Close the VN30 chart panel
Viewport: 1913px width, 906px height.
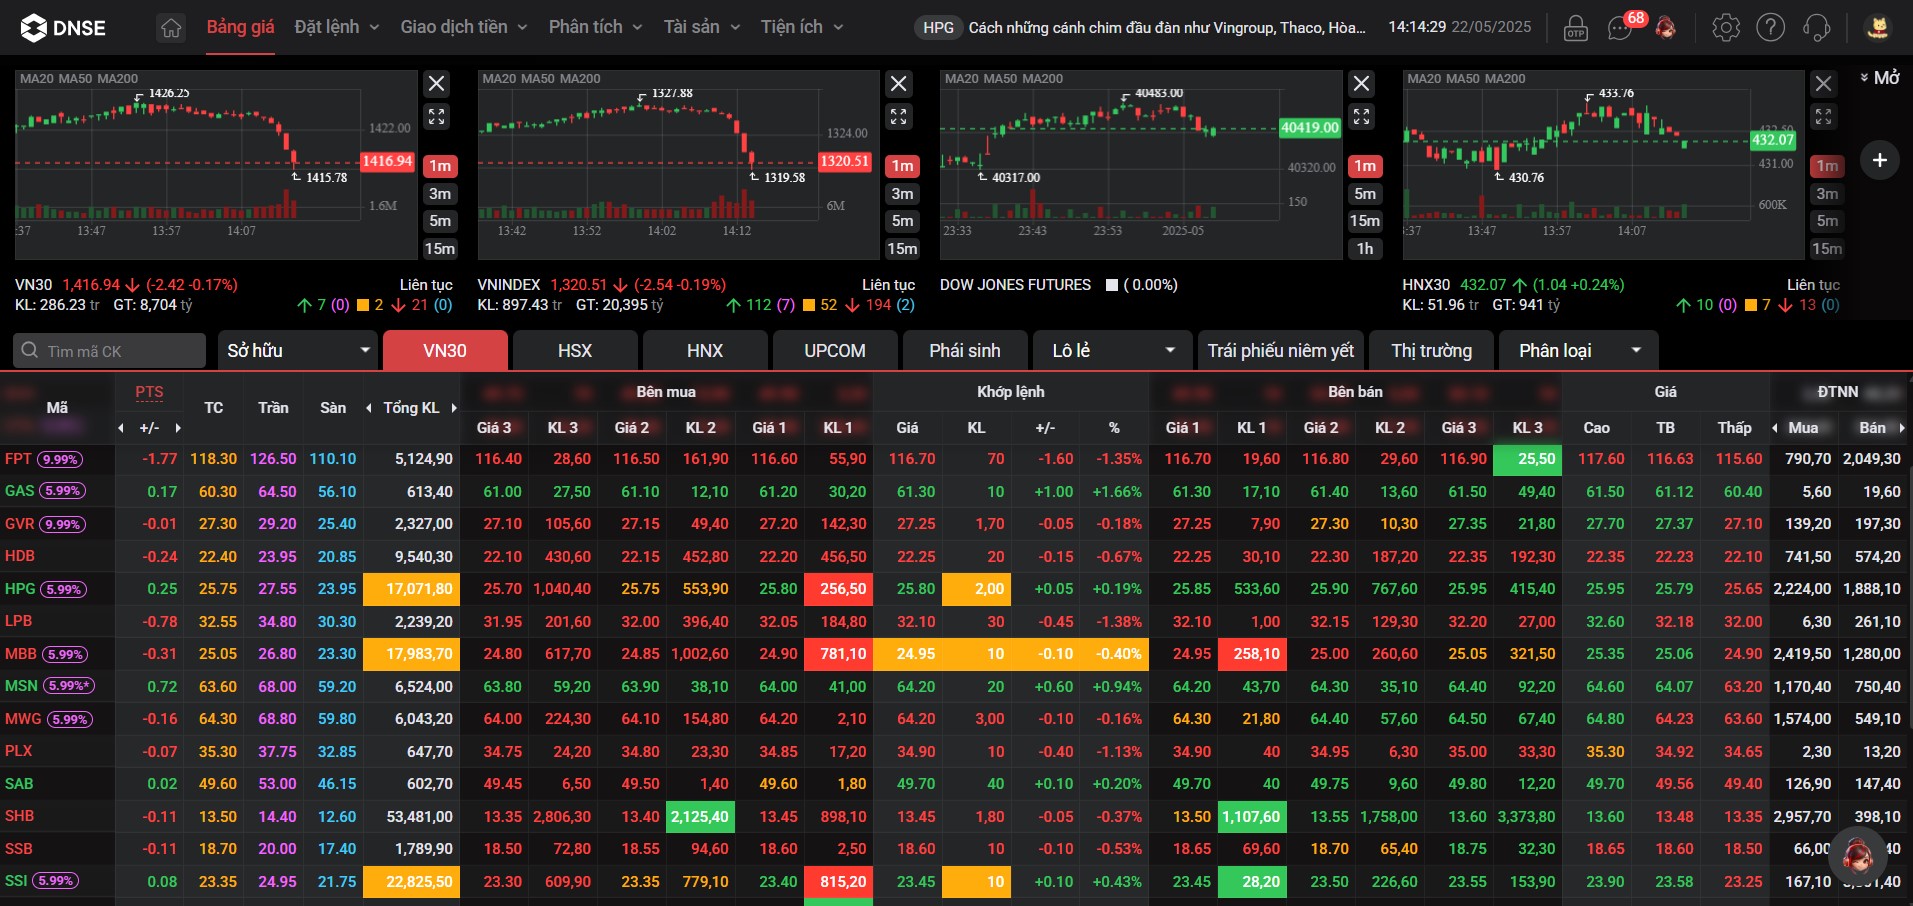437,84
